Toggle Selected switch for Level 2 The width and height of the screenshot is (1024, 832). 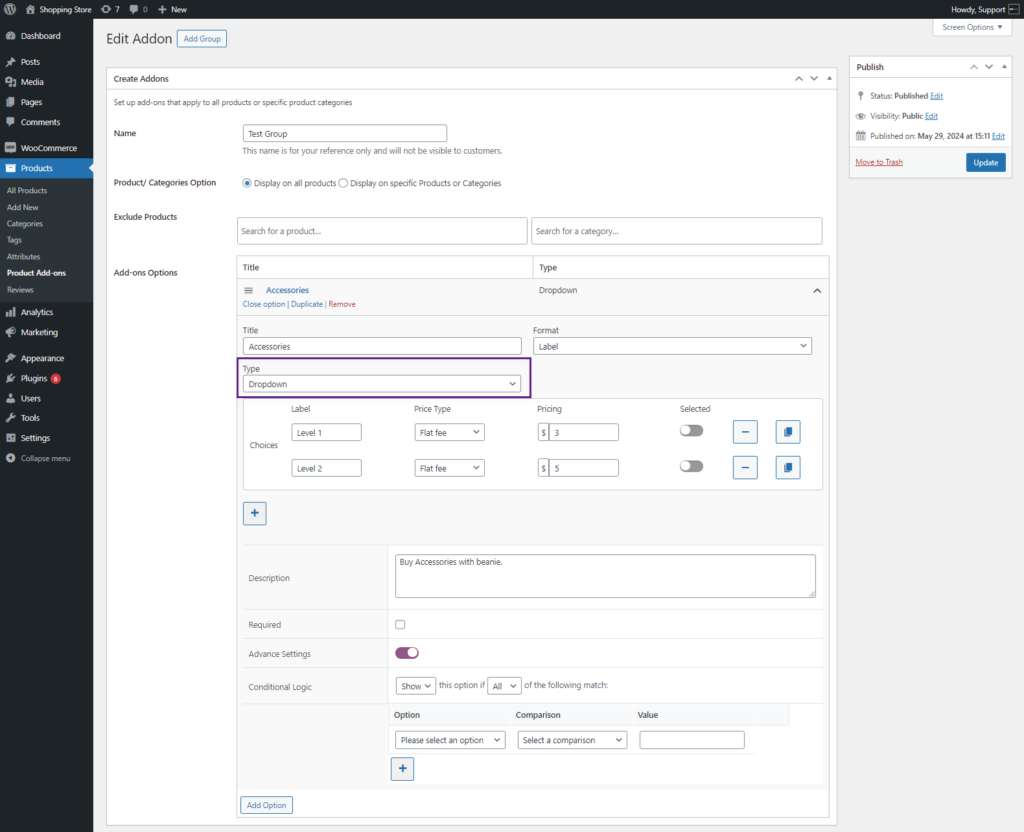click(692, 466)
